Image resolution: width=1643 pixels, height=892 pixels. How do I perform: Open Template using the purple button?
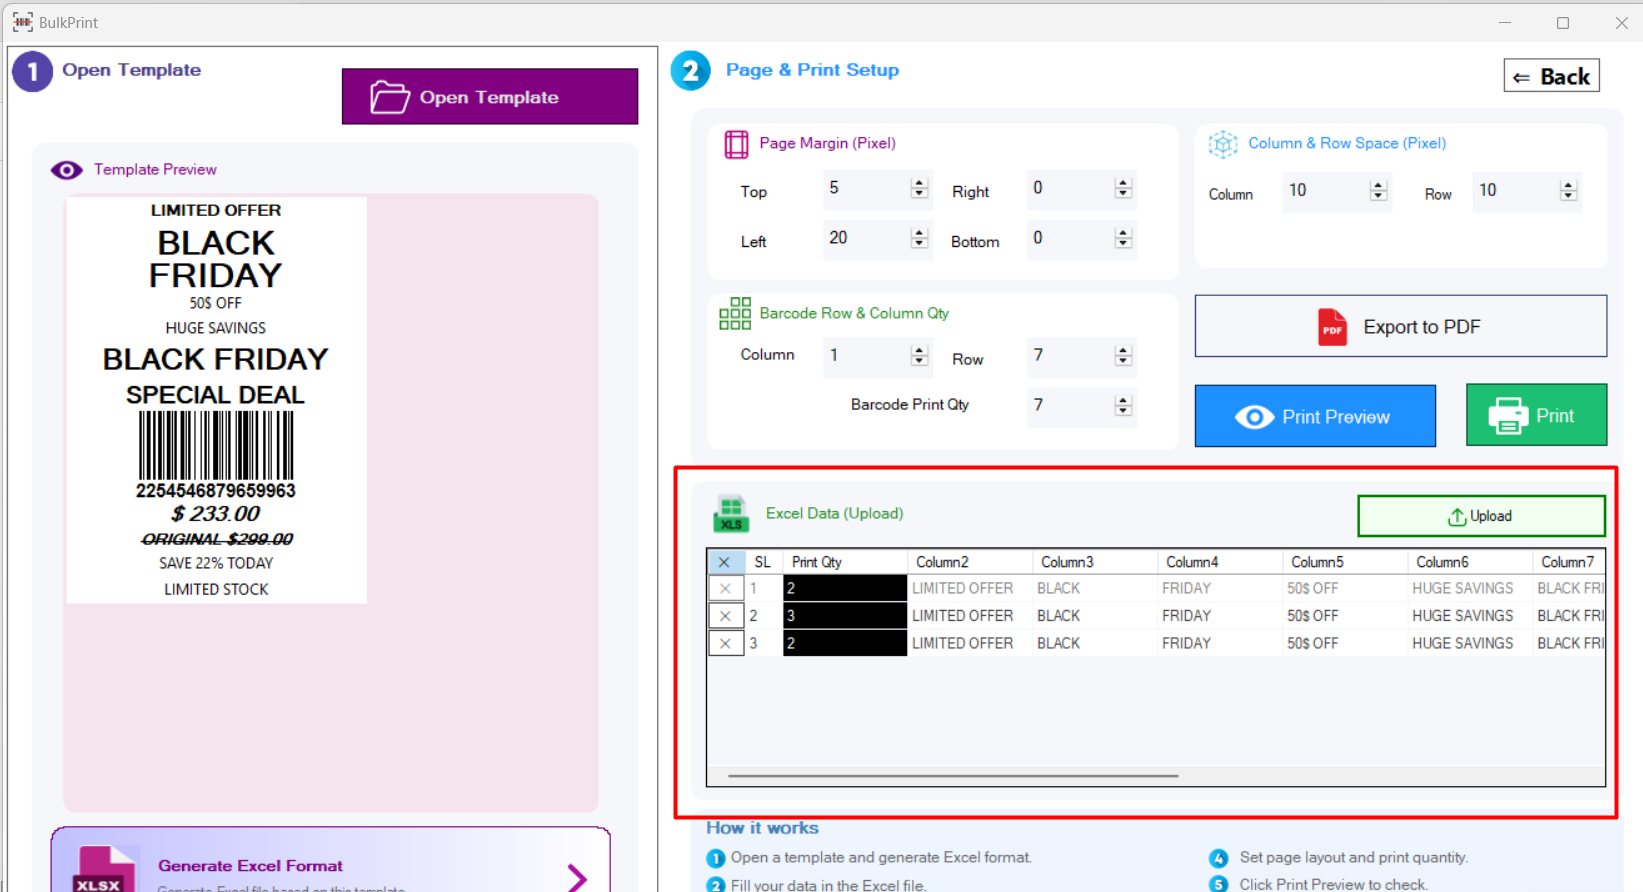(490, 97)
